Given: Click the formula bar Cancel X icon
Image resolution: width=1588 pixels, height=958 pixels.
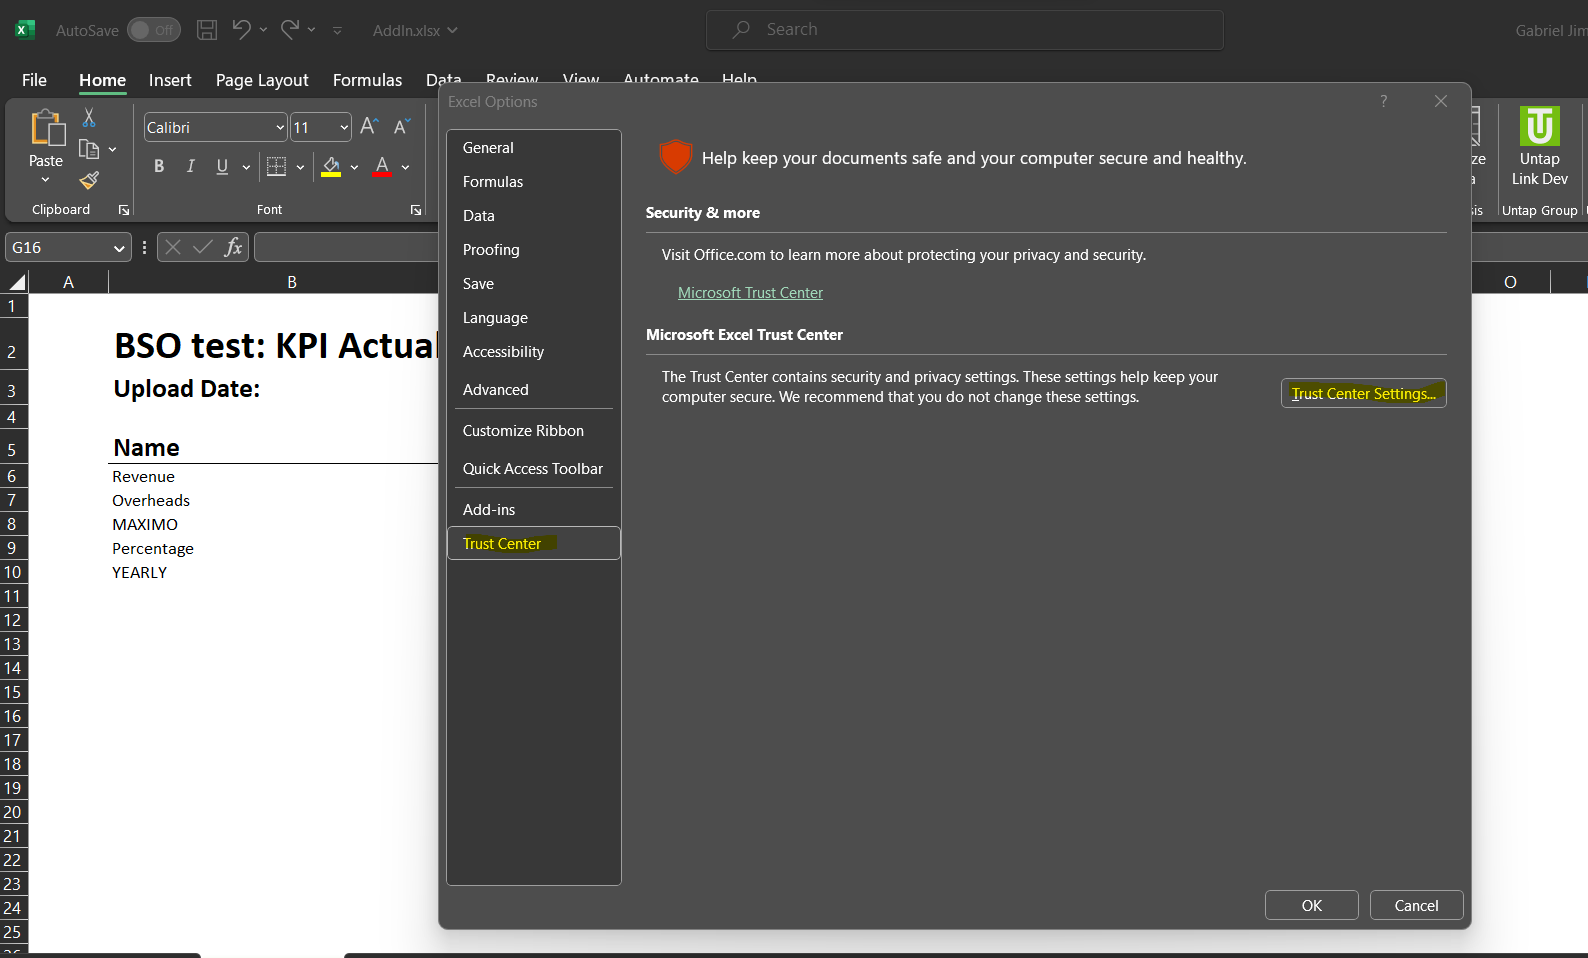Looking at the screenshot, I should [x=173, y=247].
